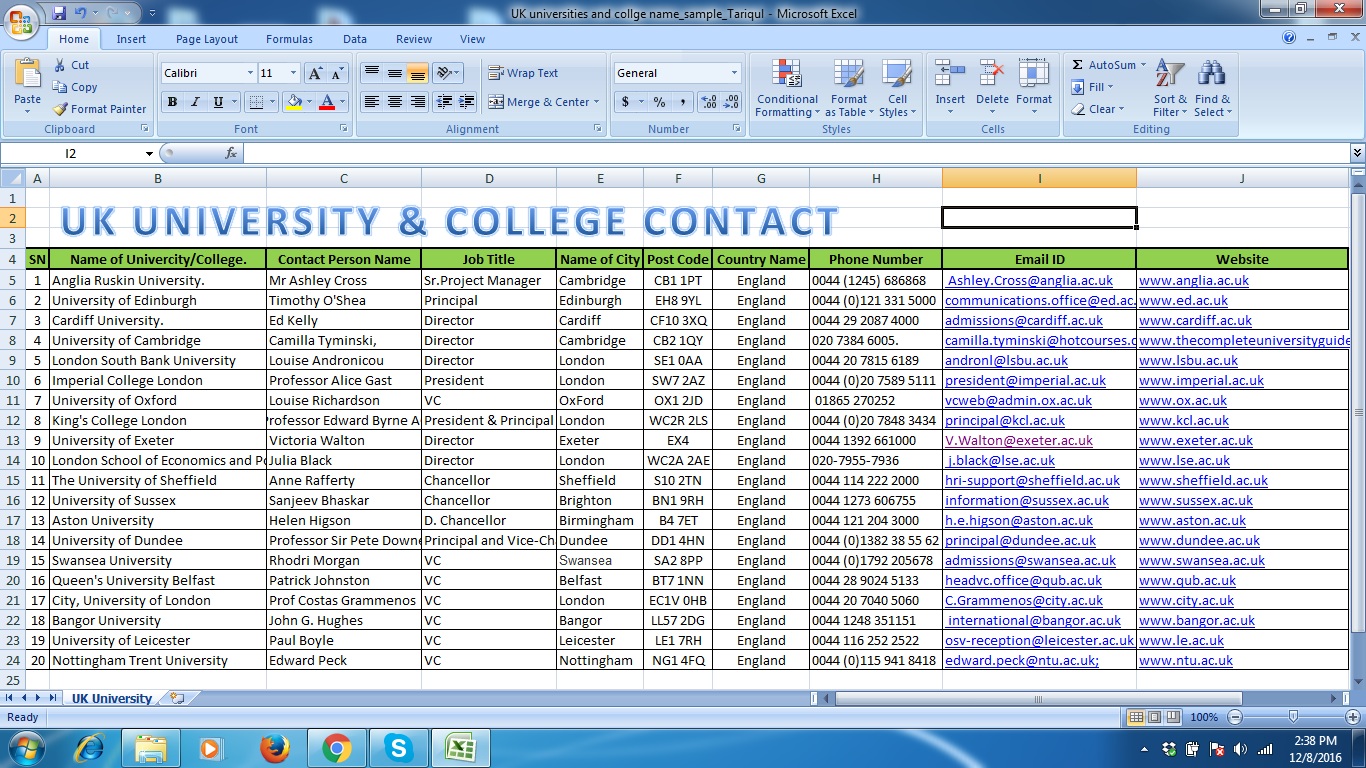The width and height of the screenshot is (1366, 768).
Task: Open admissions@cardiff.ac.uk email link
Action: click(1024, 320)
